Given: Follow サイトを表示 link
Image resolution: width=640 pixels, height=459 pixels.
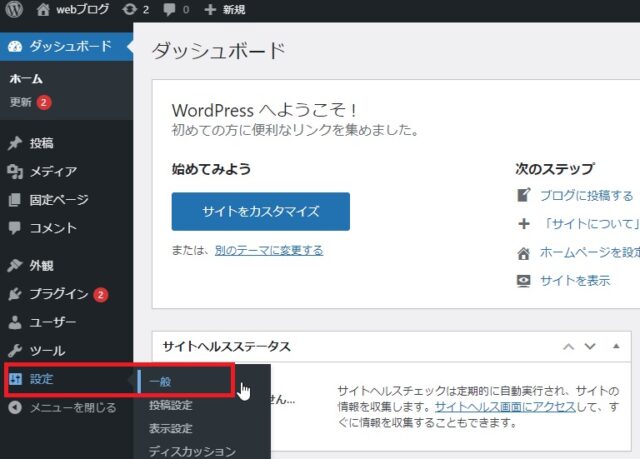Looking at the screenshot, I should pos(575,281).
